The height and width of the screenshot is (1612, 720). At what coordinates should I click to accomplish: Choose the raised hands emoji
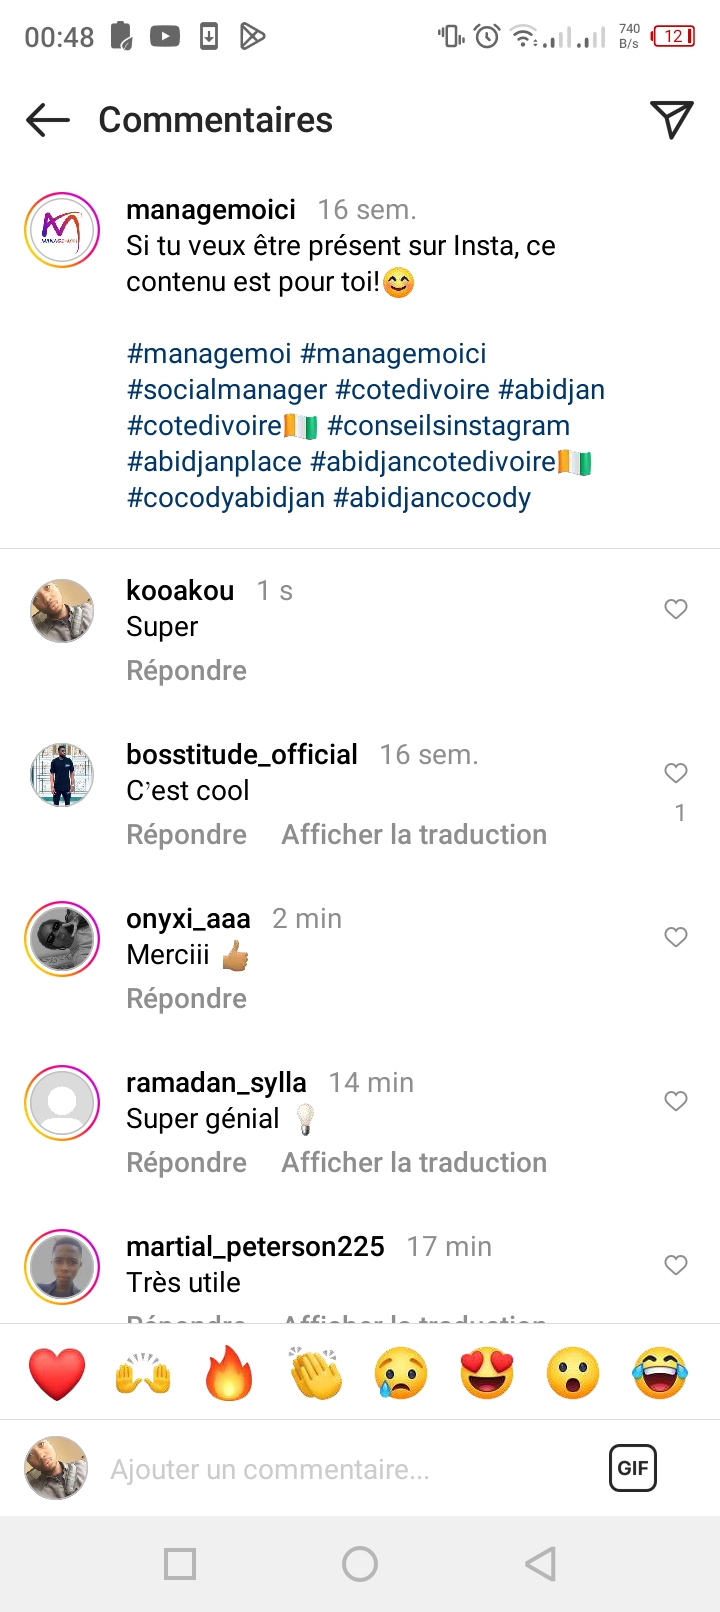click(143, 1373)
